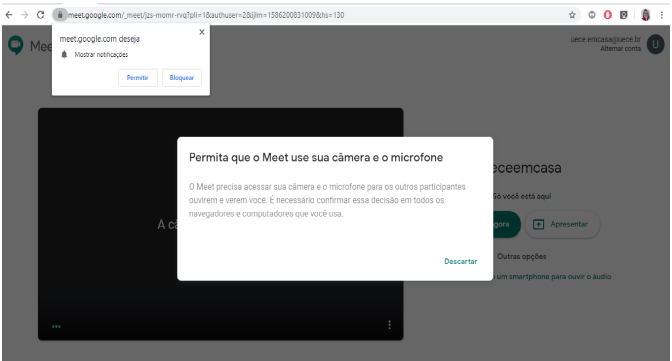The height and width of the screenshot is (361, 672).
Task: Open the Chrome three-dot menu
Action: pyautogui.click(x=662, y=15)
